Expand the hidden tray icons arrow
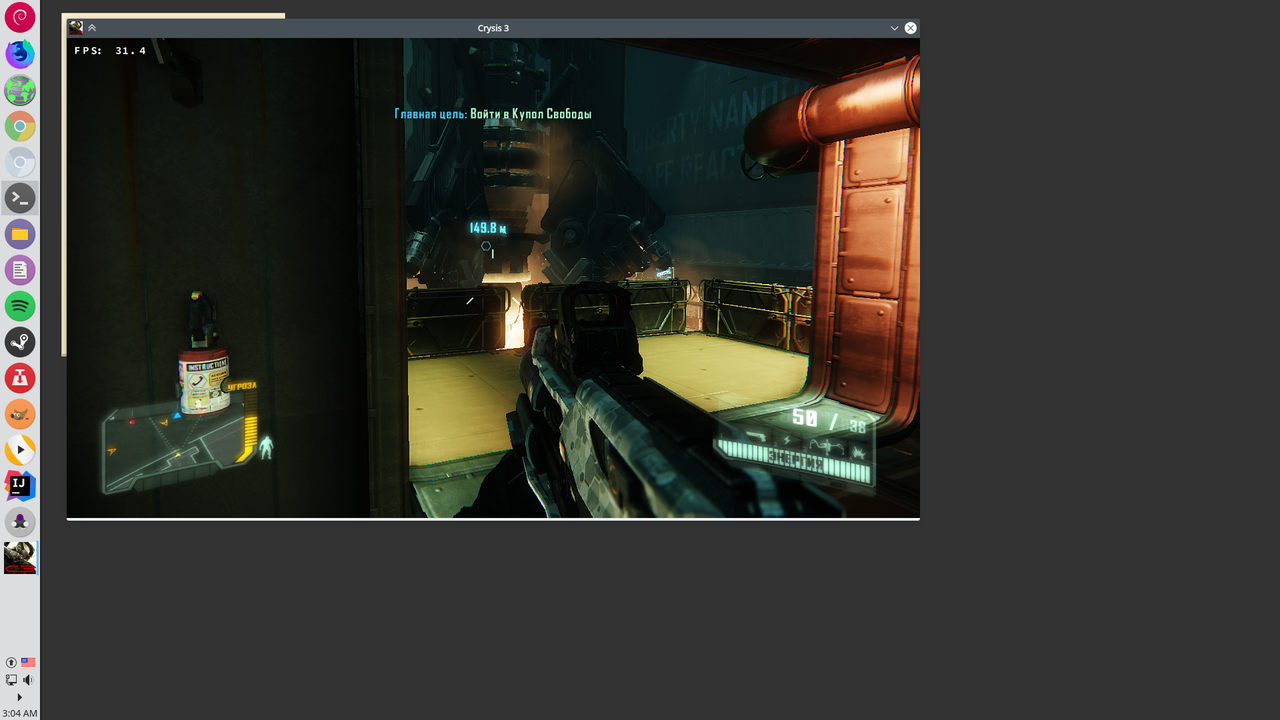 tap(20, 697)
